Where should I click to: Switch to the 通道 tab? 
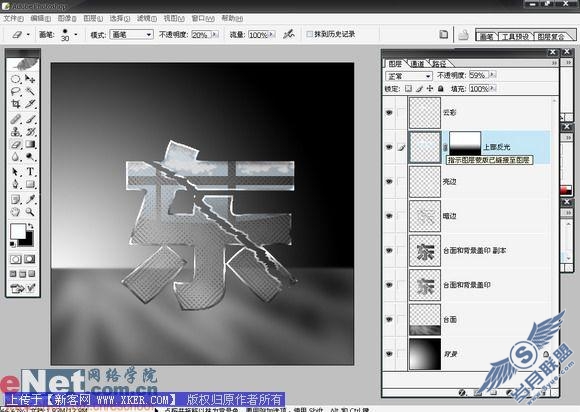click(418, 64)
